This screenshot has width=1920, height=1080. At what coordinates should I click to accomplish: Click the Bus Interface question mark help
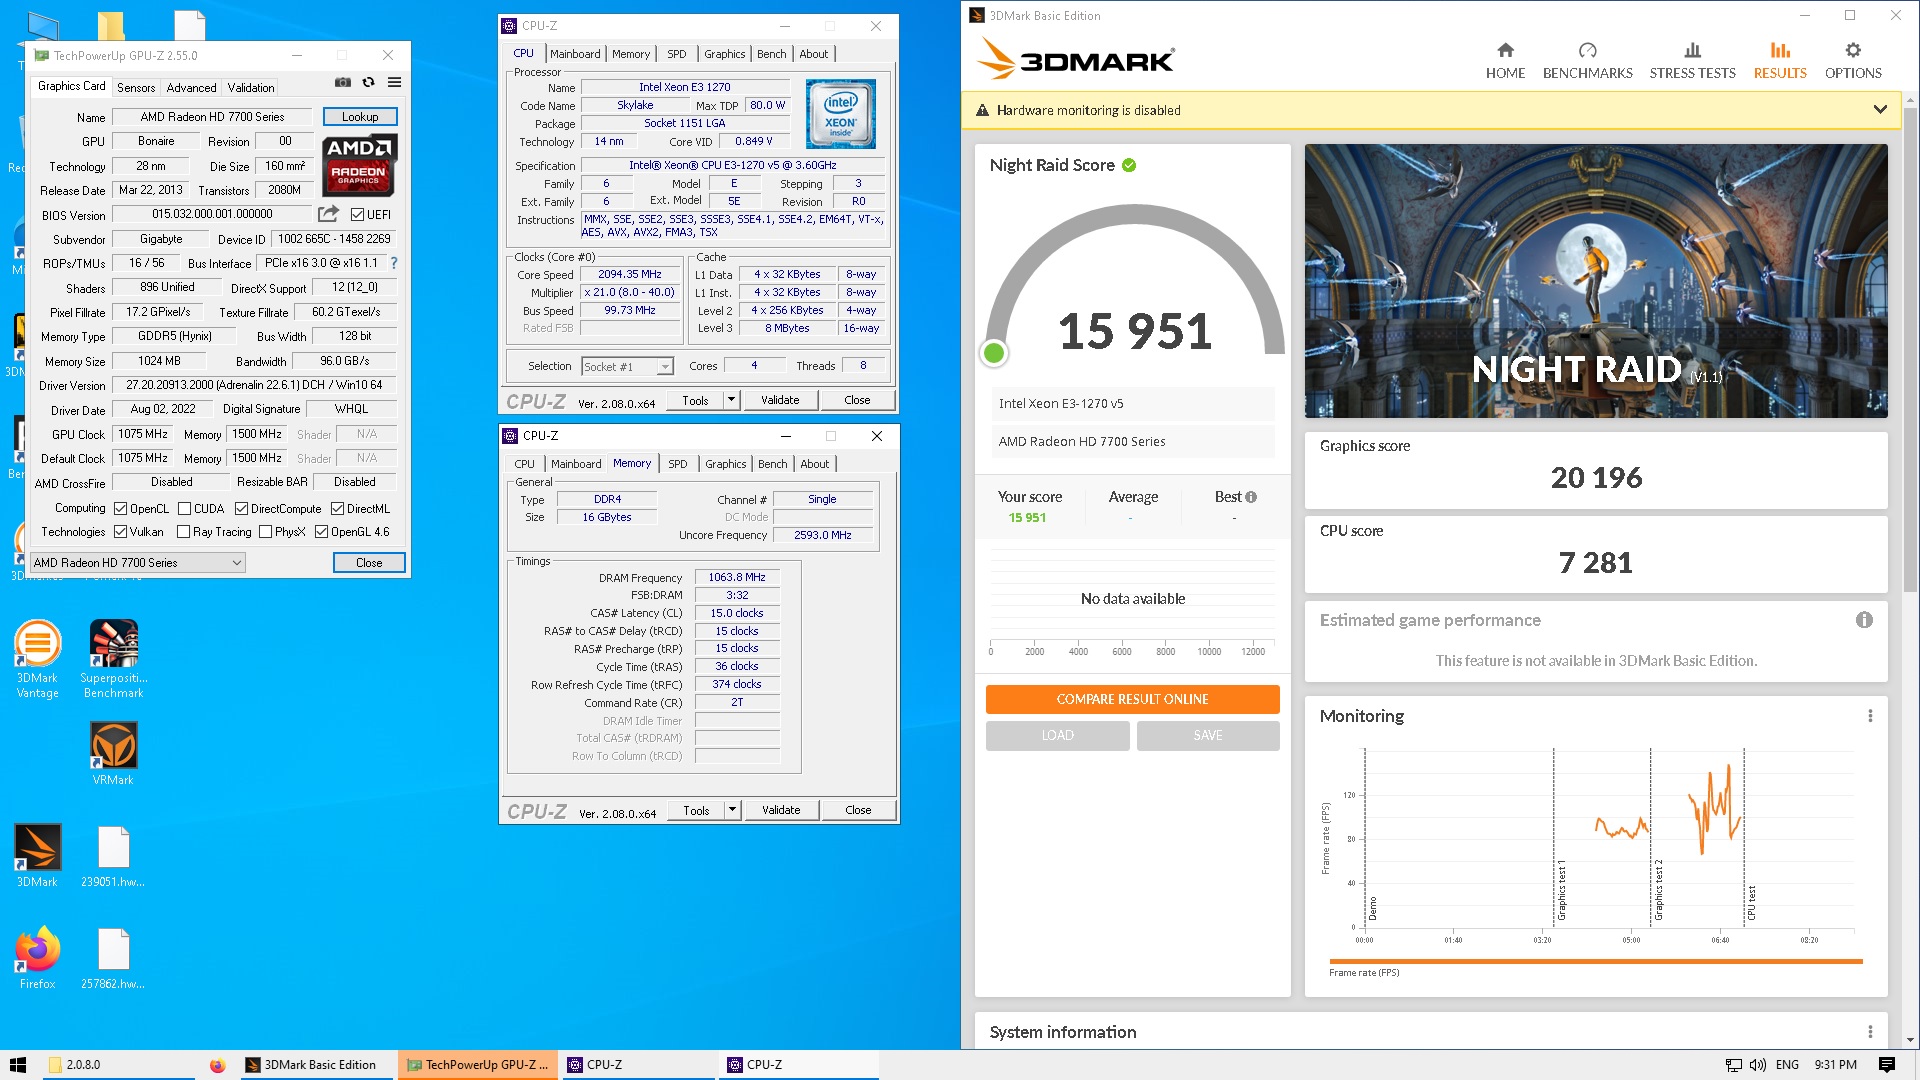click(394, 263)
